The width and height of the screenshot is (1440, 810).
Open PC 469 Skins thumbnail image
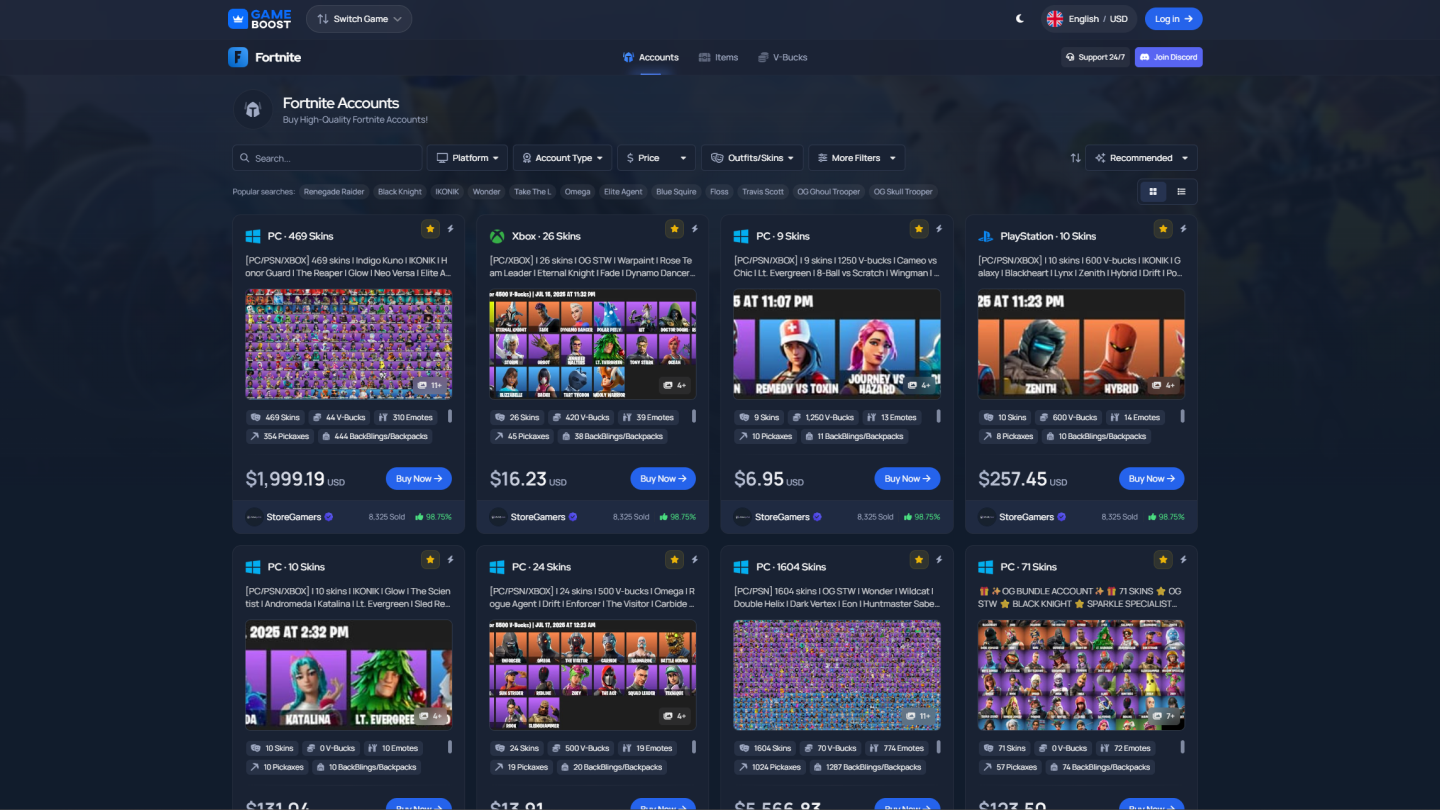[349, 344]
